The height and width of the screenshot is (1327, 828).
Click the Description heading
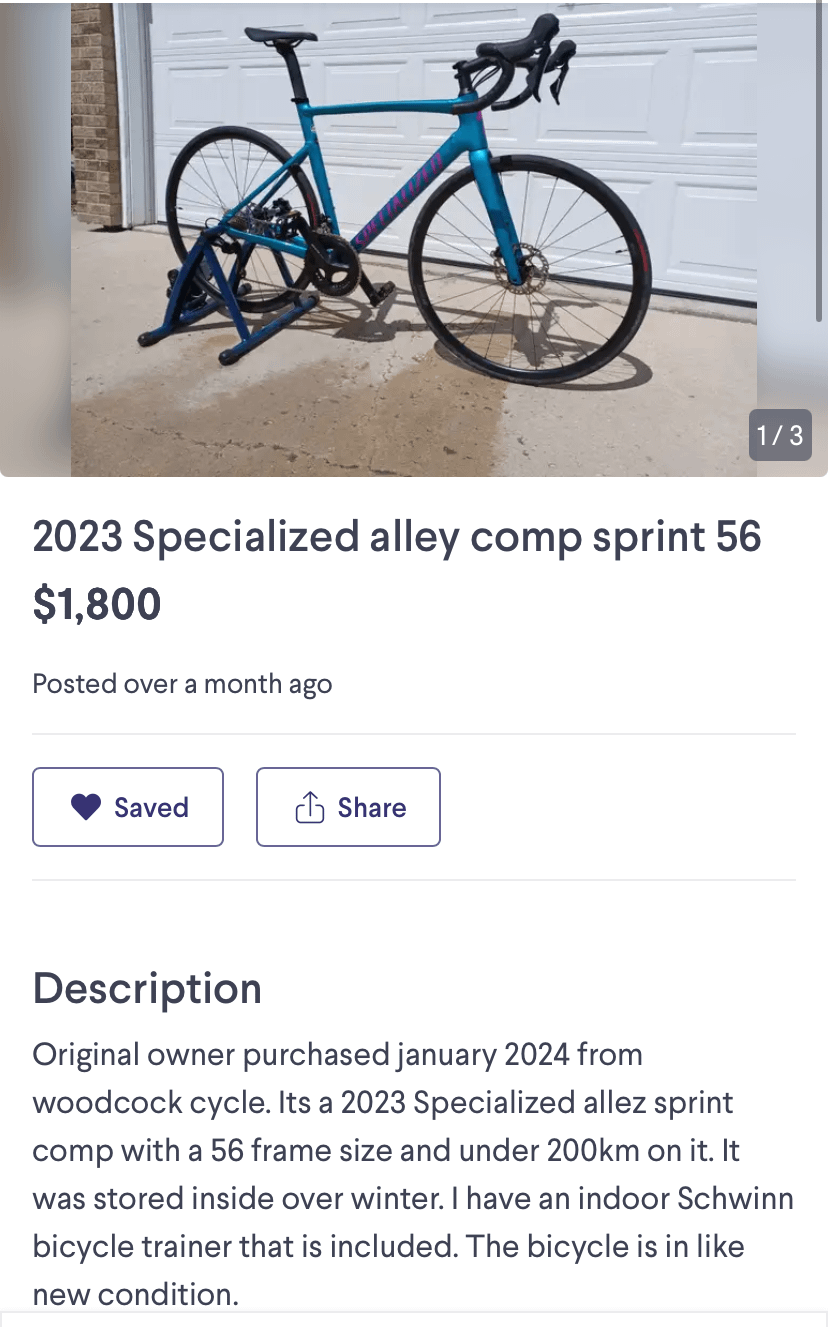147,988
